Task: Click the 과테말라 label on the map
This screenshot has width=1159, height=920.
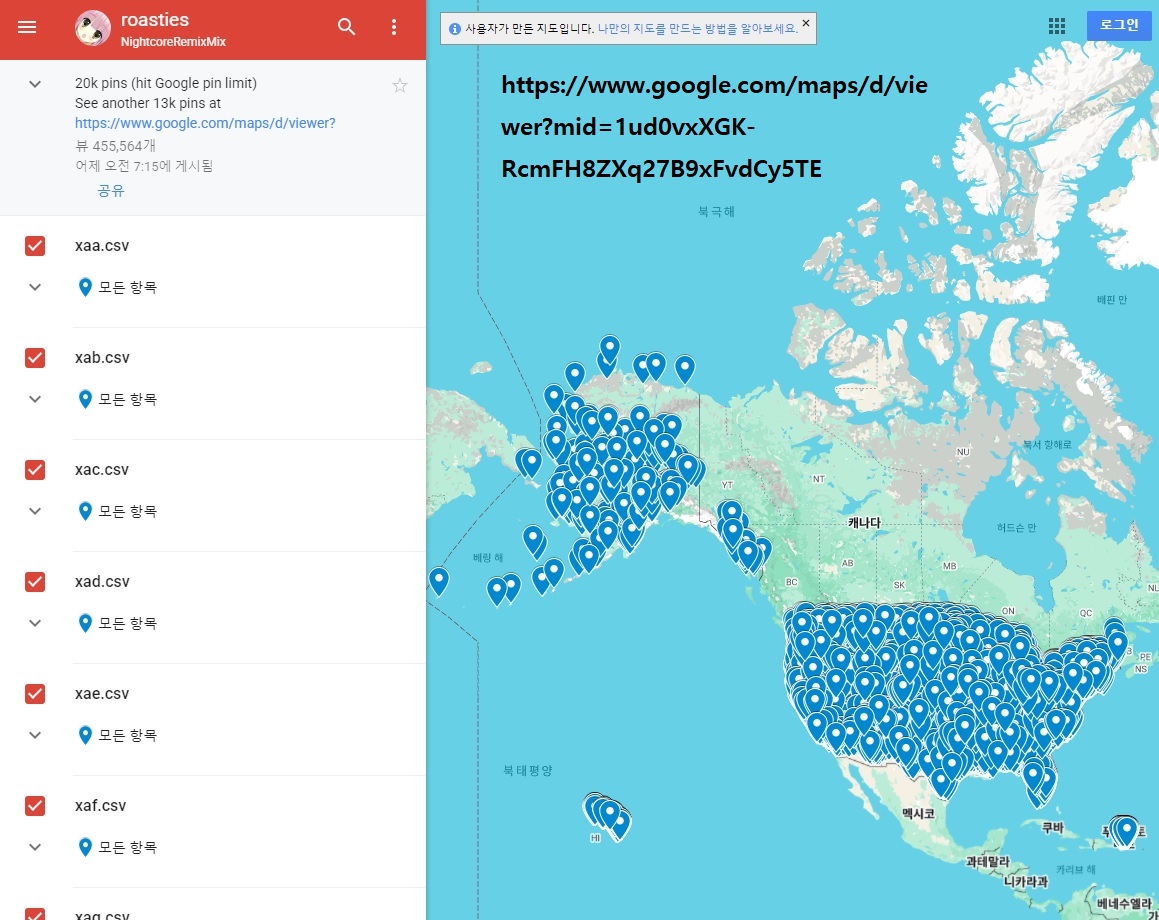Action: 988,862
